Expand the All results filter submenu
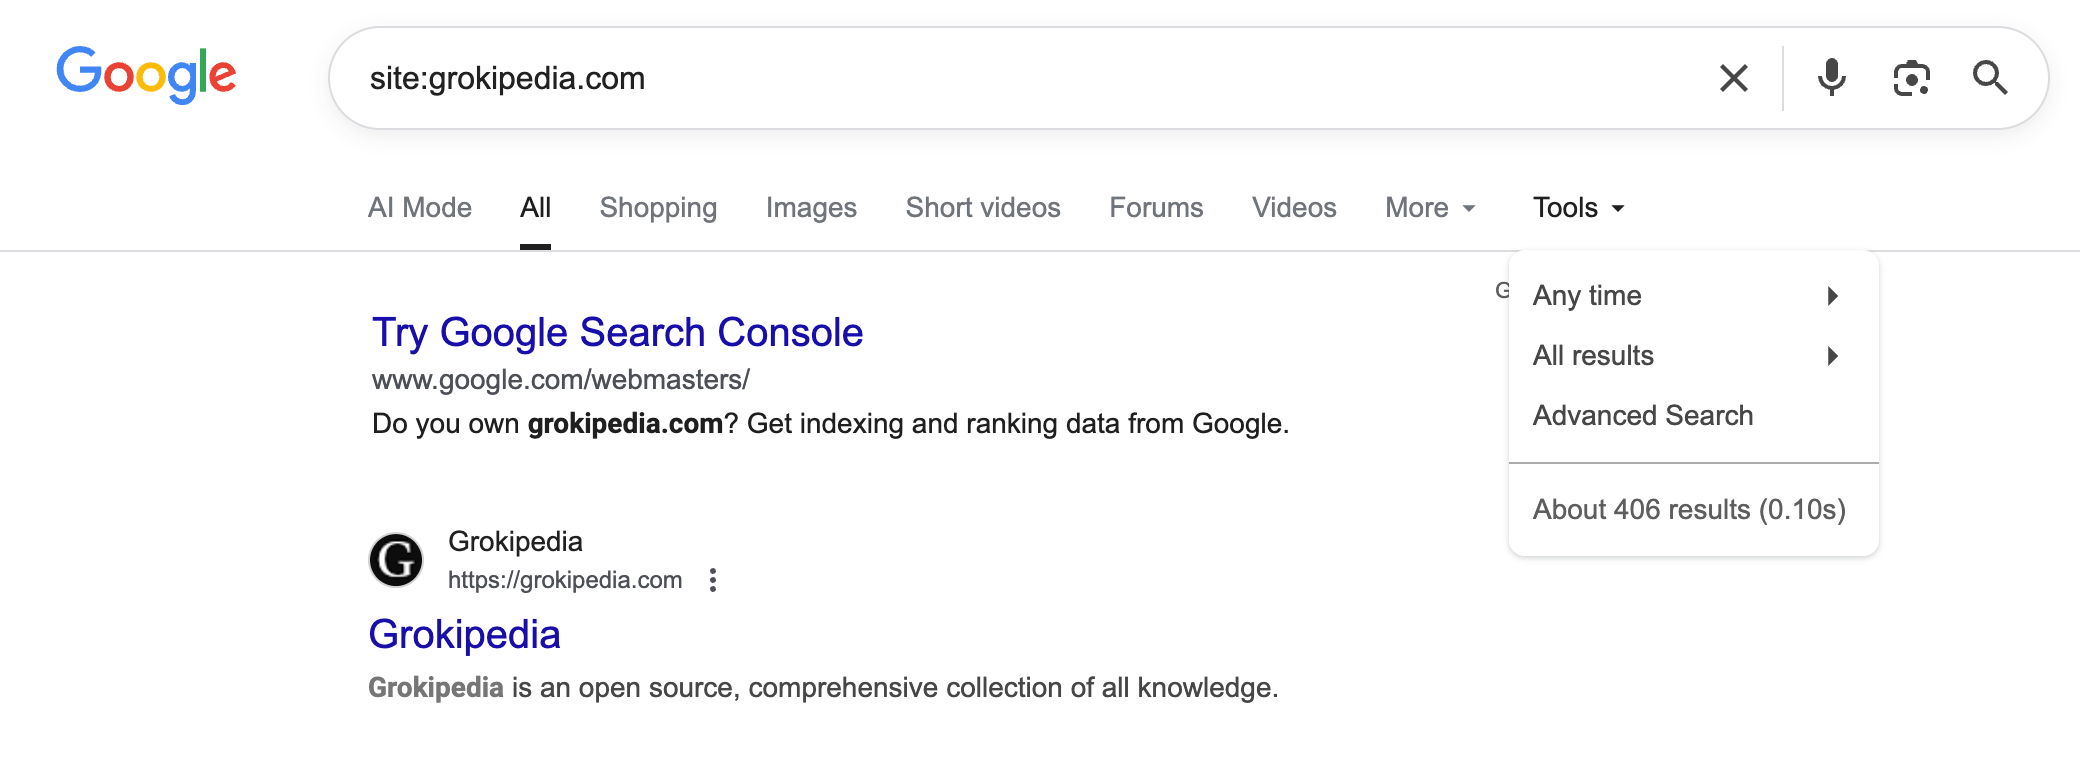The width and height of the screenshot is (2080, 758). click(1686, 356)
